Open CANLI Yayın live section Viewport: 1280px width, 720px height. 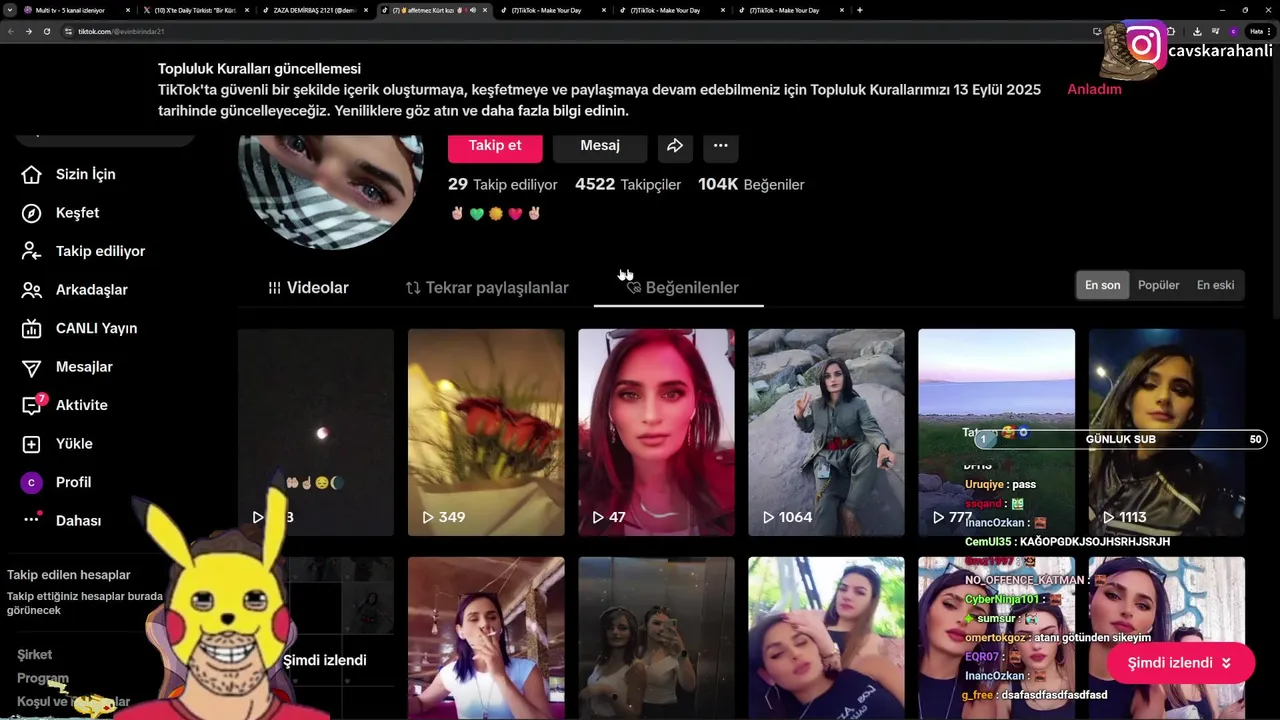79,328
